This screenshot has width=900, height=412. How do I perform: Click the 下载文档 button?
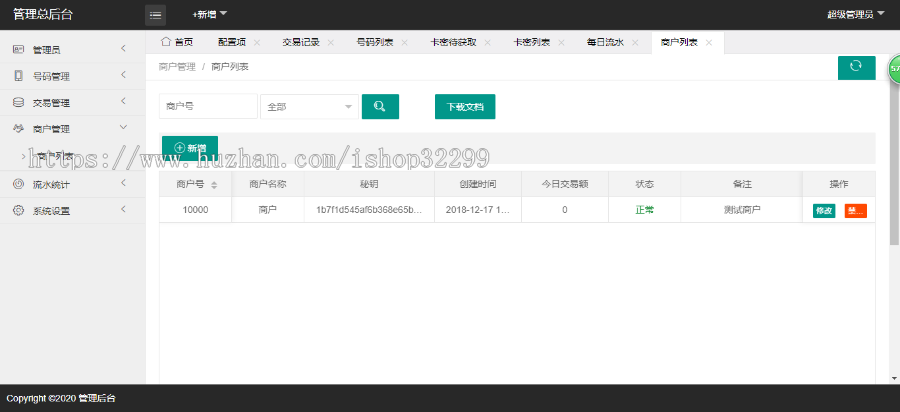(465, 107)
